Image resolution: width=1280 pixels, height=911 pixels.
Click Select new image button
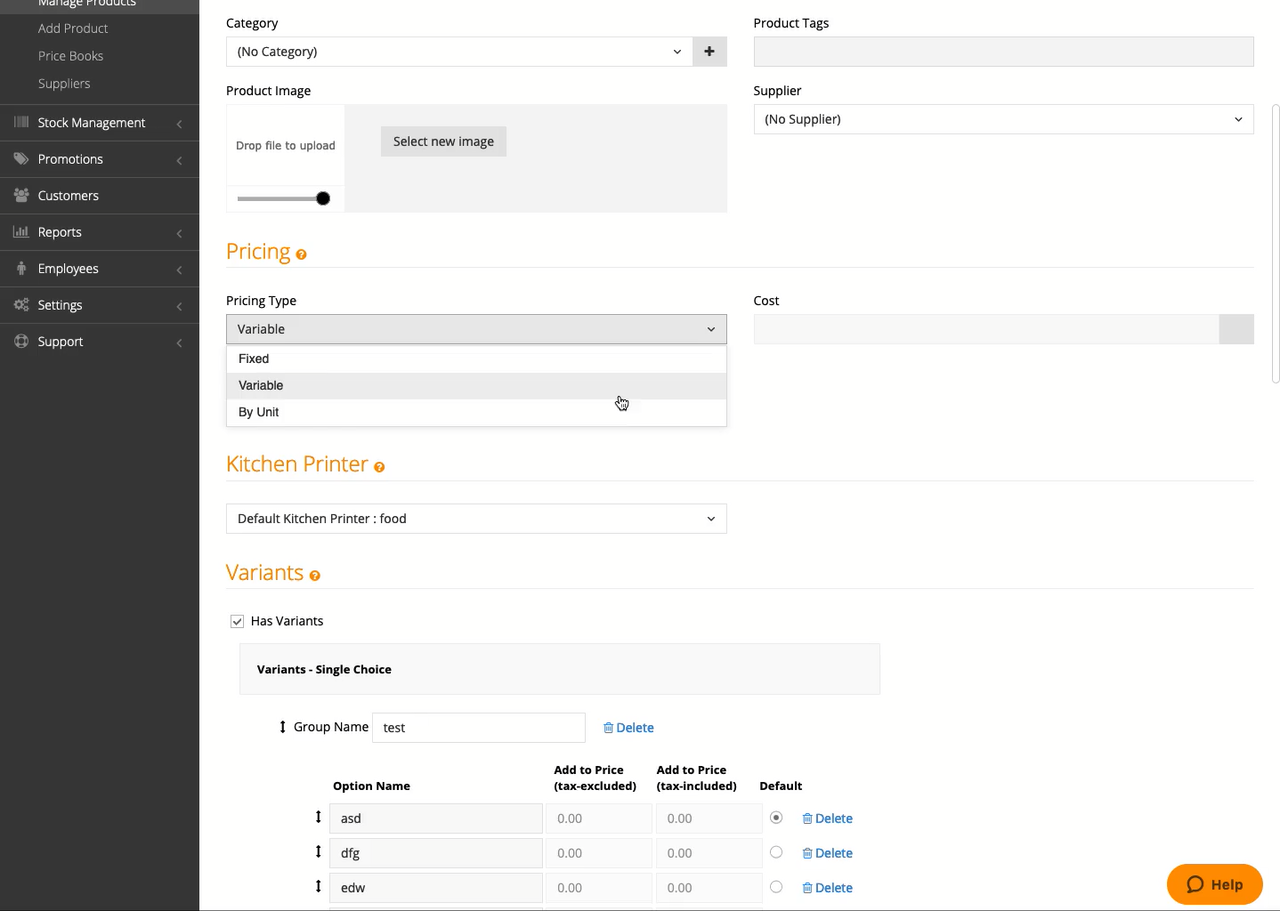[444, 141]
